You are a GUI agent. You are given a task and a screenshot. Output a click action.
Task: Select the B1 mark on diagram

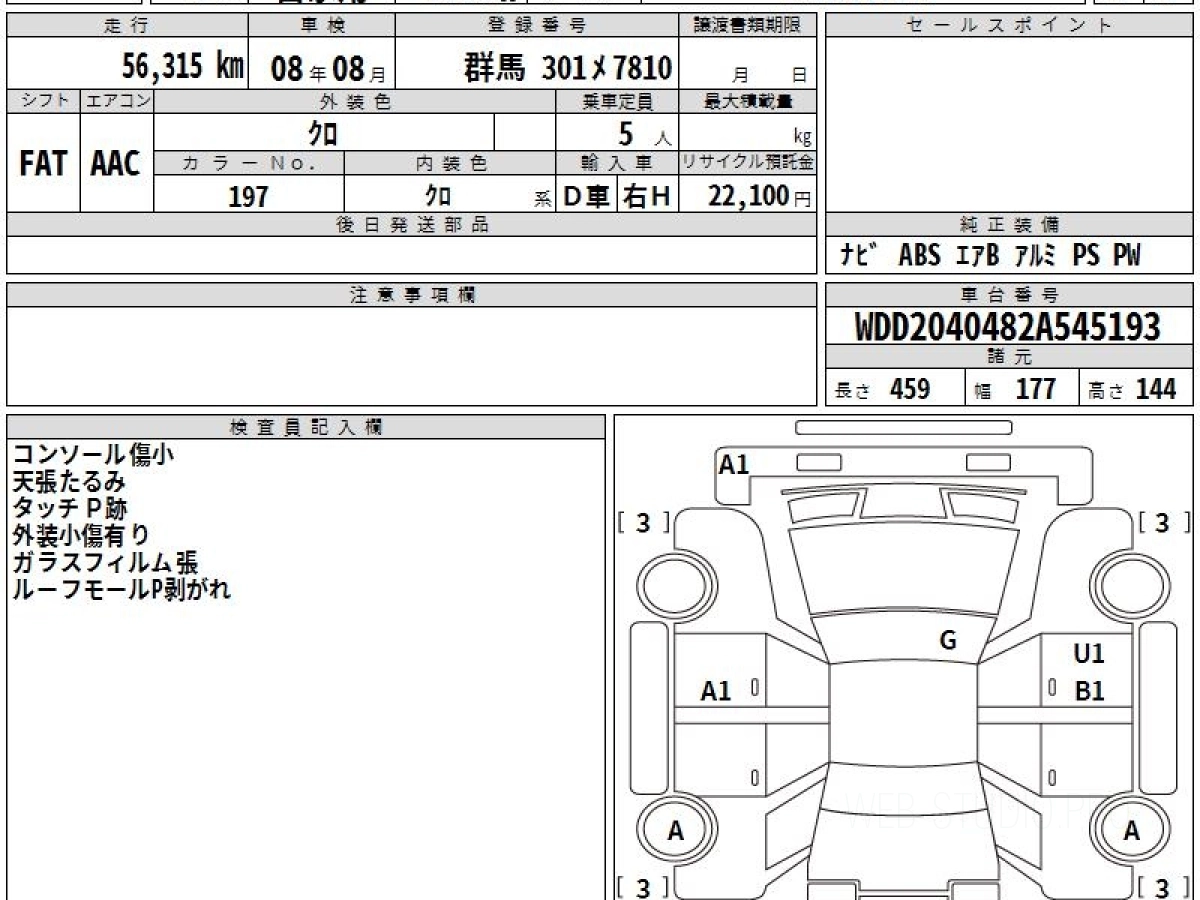coord(1089,691)
